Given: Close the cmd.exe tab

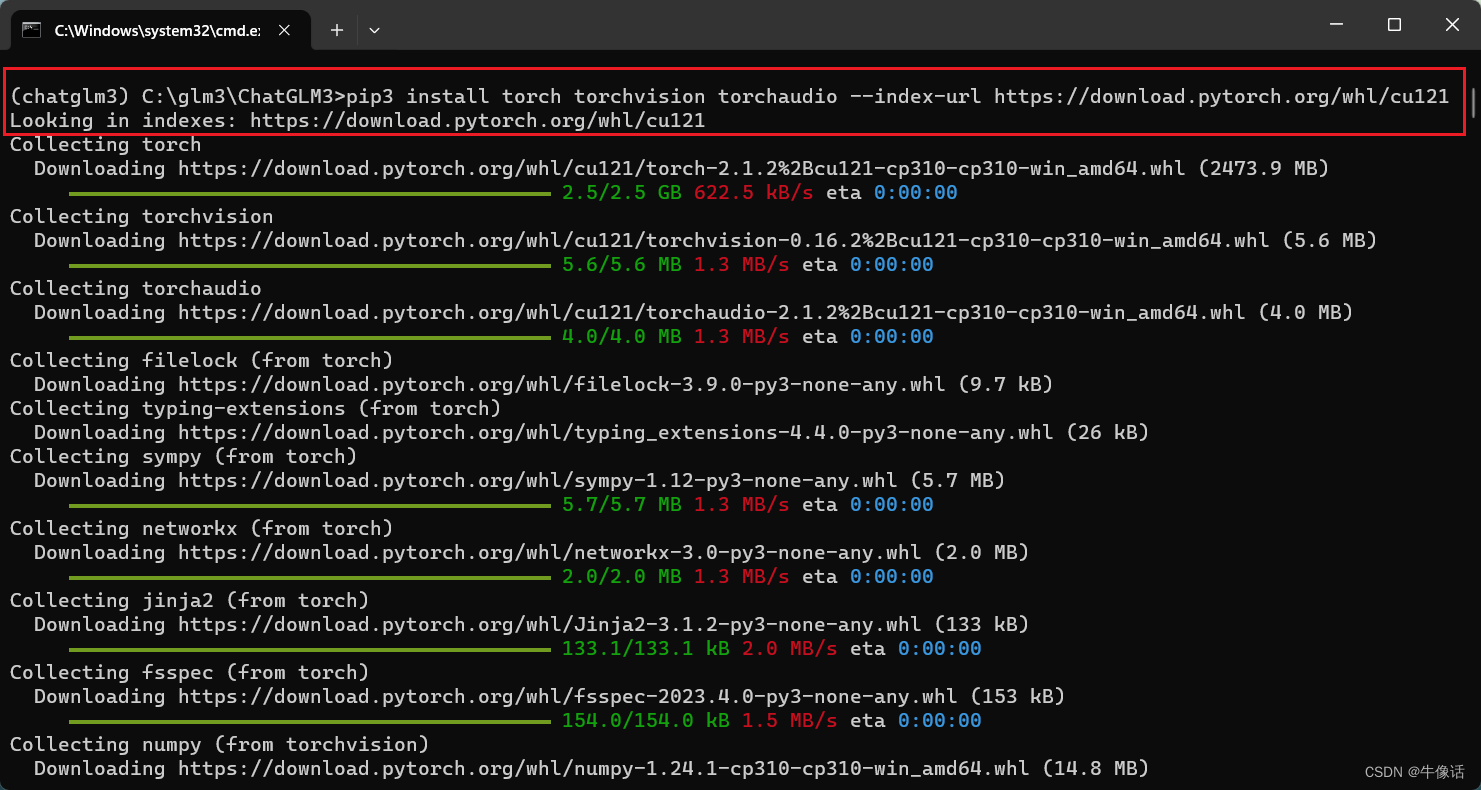Looking at the screenshot, I should pos(284,31).
